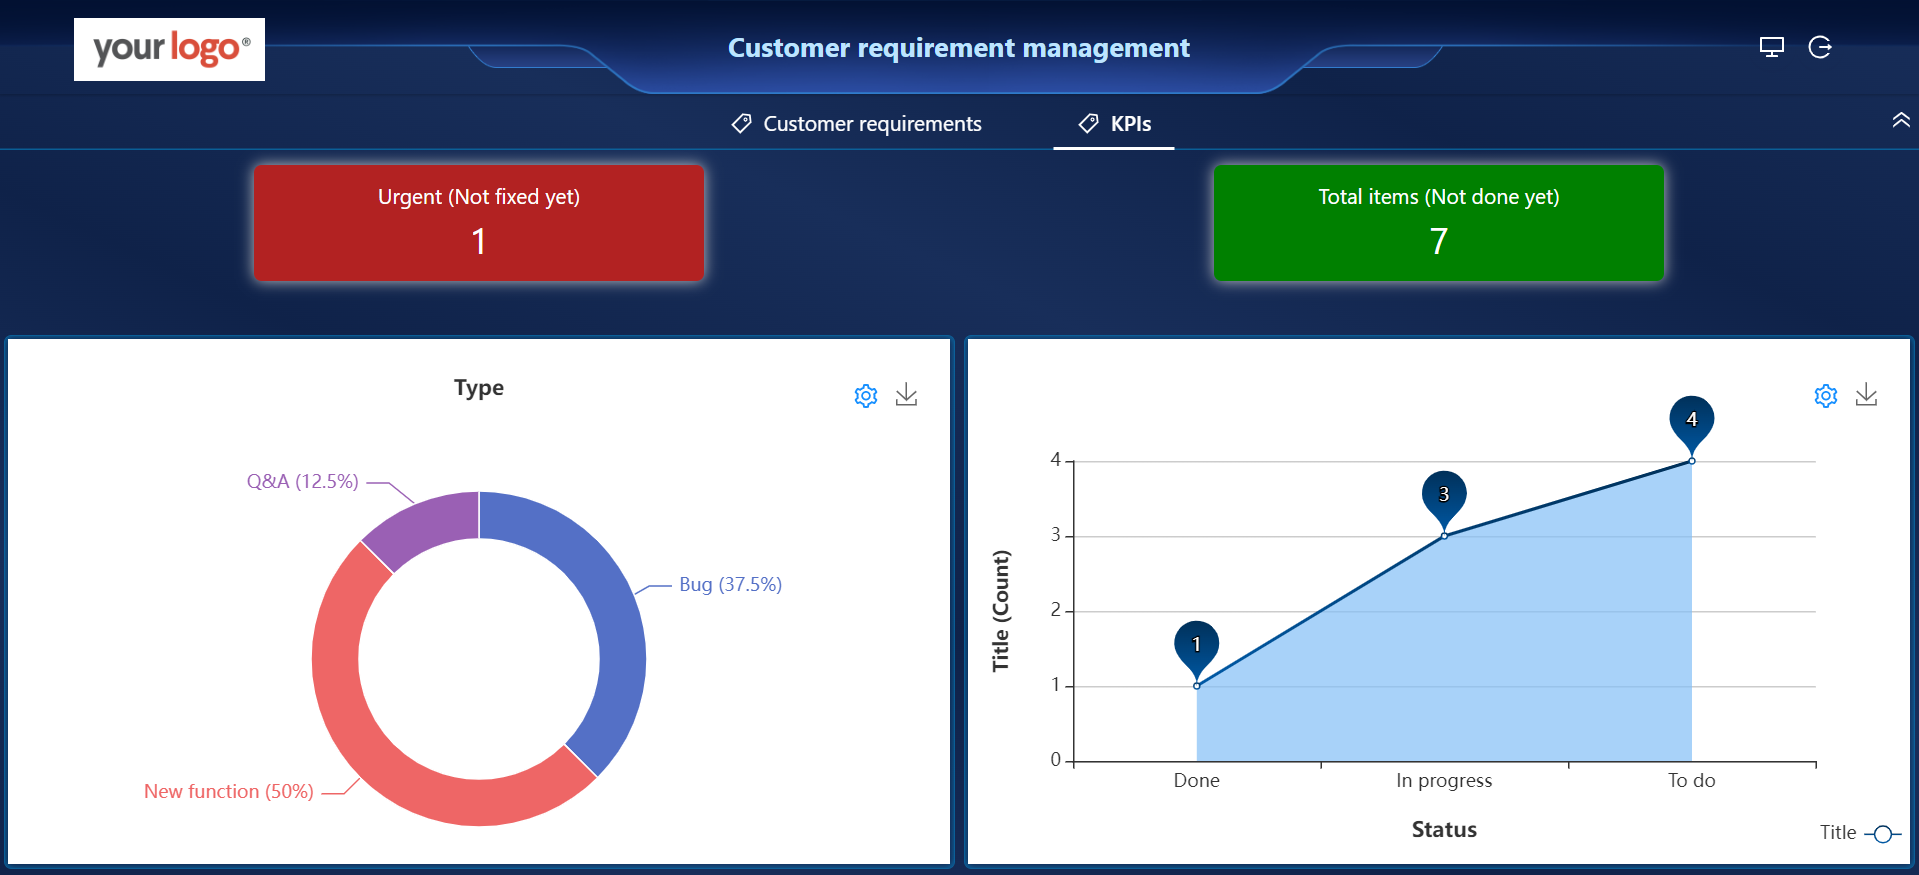This screenshot has width=1919, height=875.
Task: Click the logout icon in header
Action: [x=1820, y=47]
